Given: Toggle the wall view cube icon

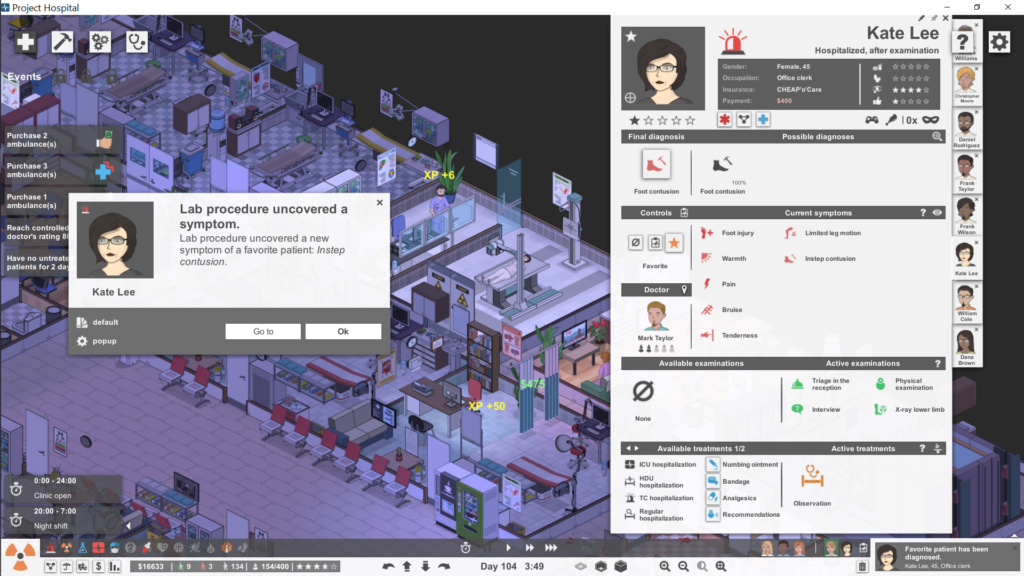Looking at the screenshot, I should (620, 566).
